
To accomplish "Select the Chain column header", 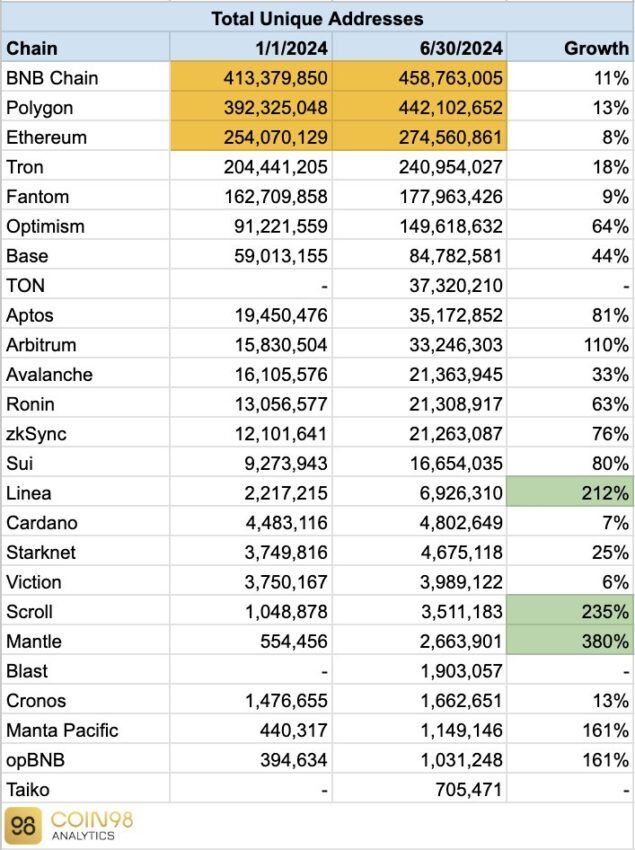I will (x=85, y=48).
